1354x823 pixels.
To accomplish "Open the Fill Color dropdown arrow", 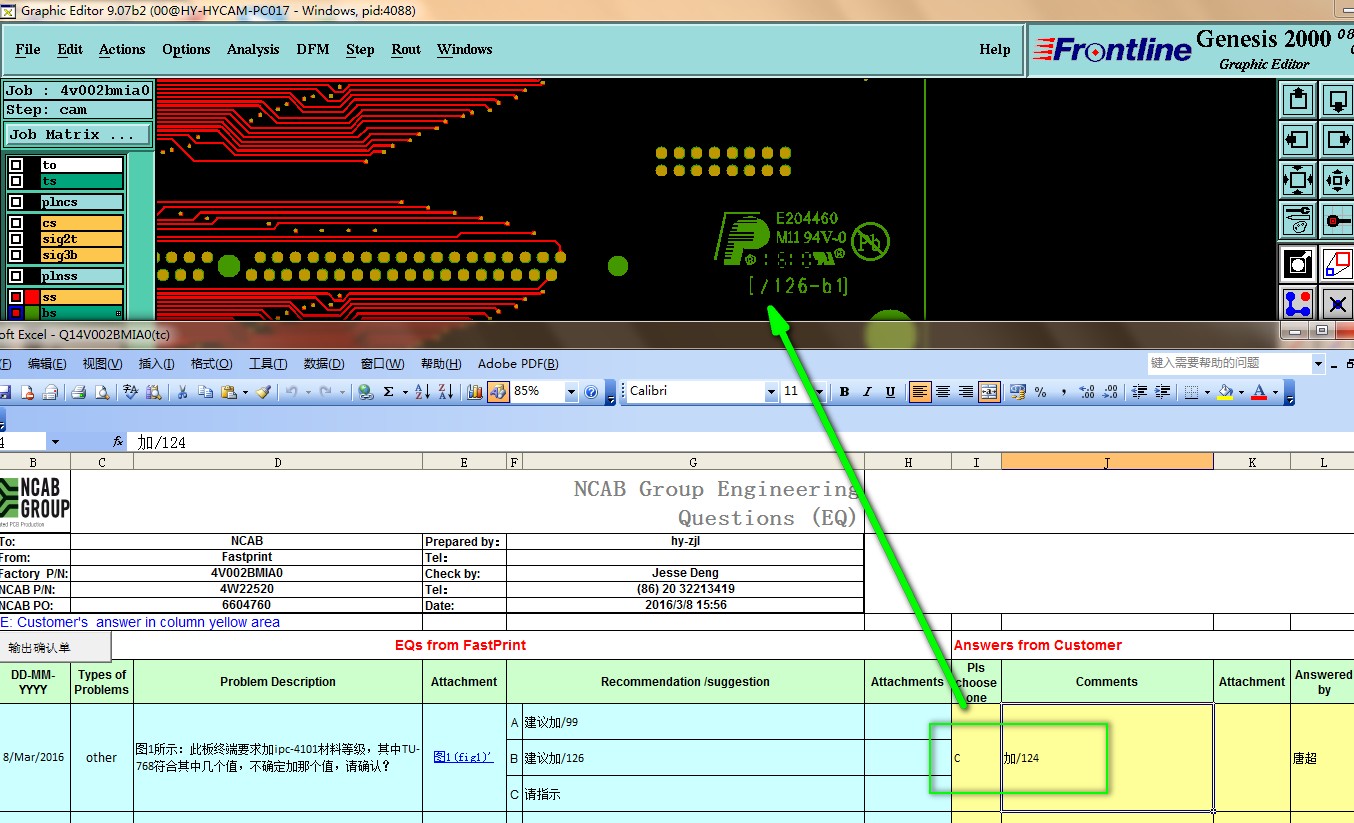I will (1241, 392).
